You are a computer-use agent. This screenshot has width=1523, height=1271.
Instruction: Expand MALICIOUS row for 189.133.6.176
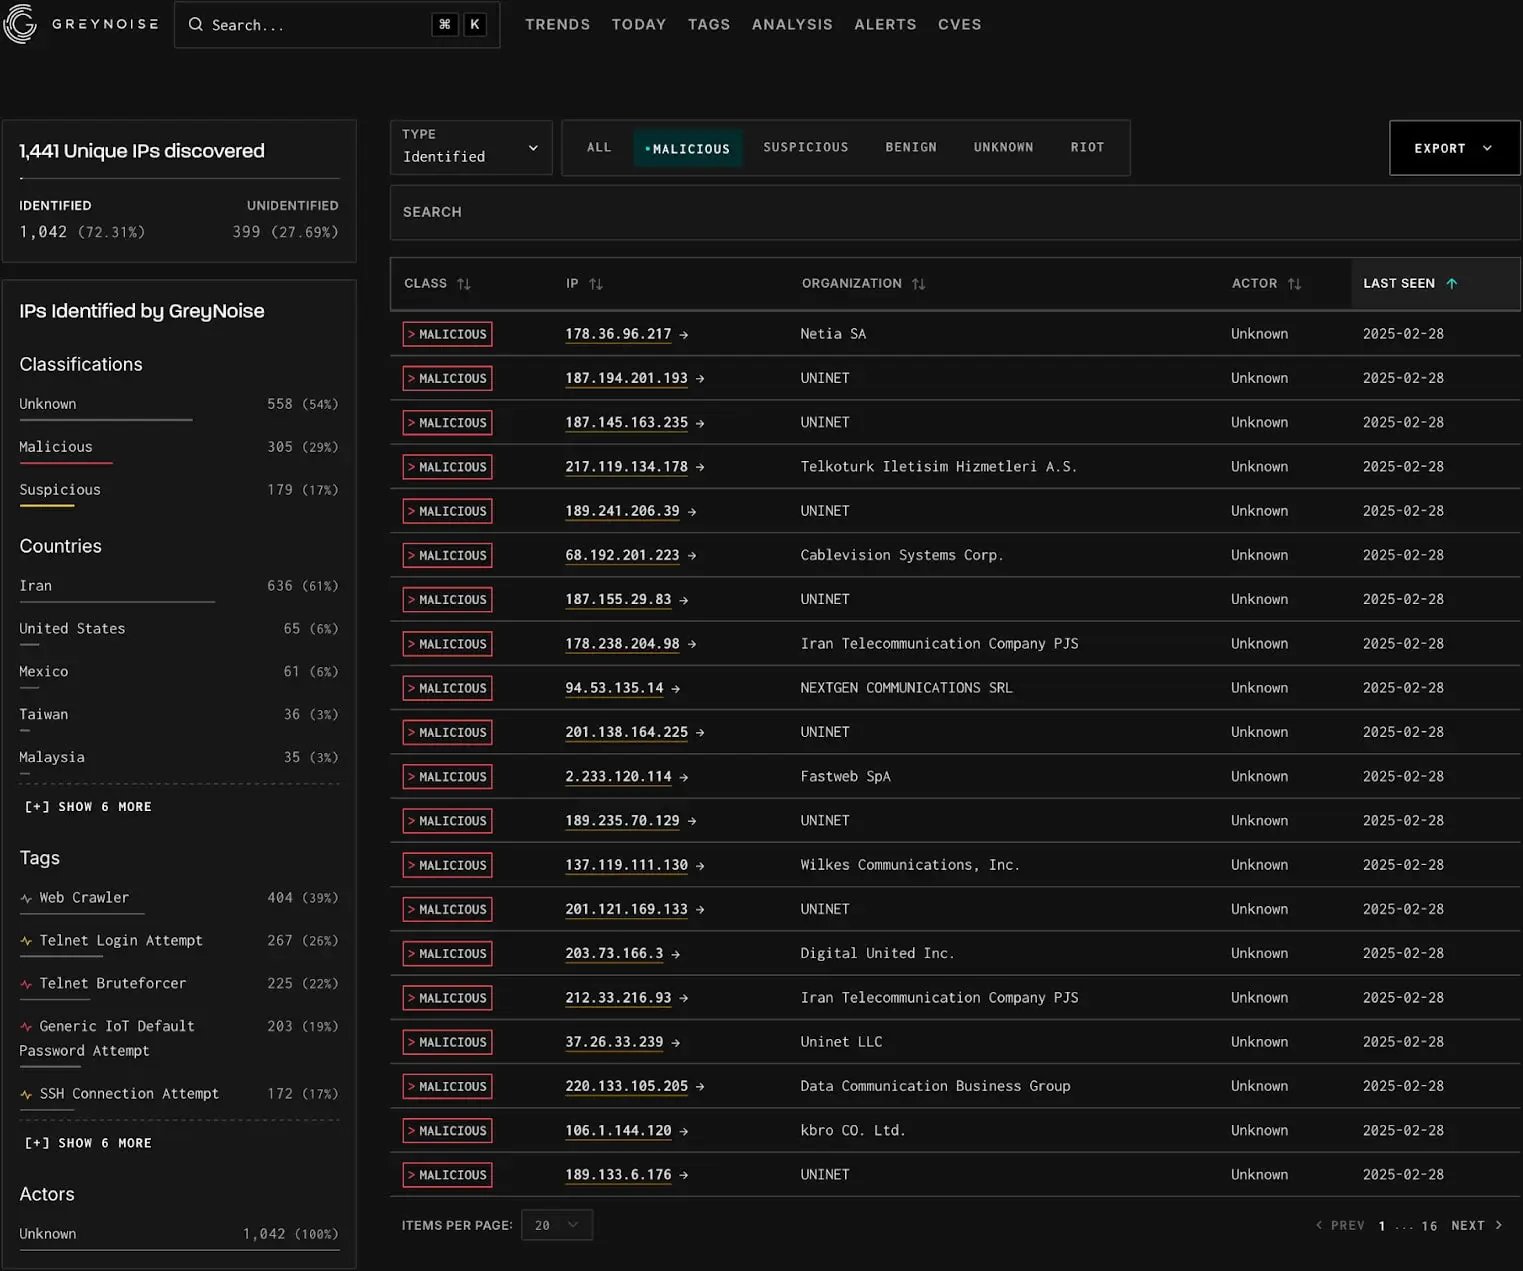447,1175
